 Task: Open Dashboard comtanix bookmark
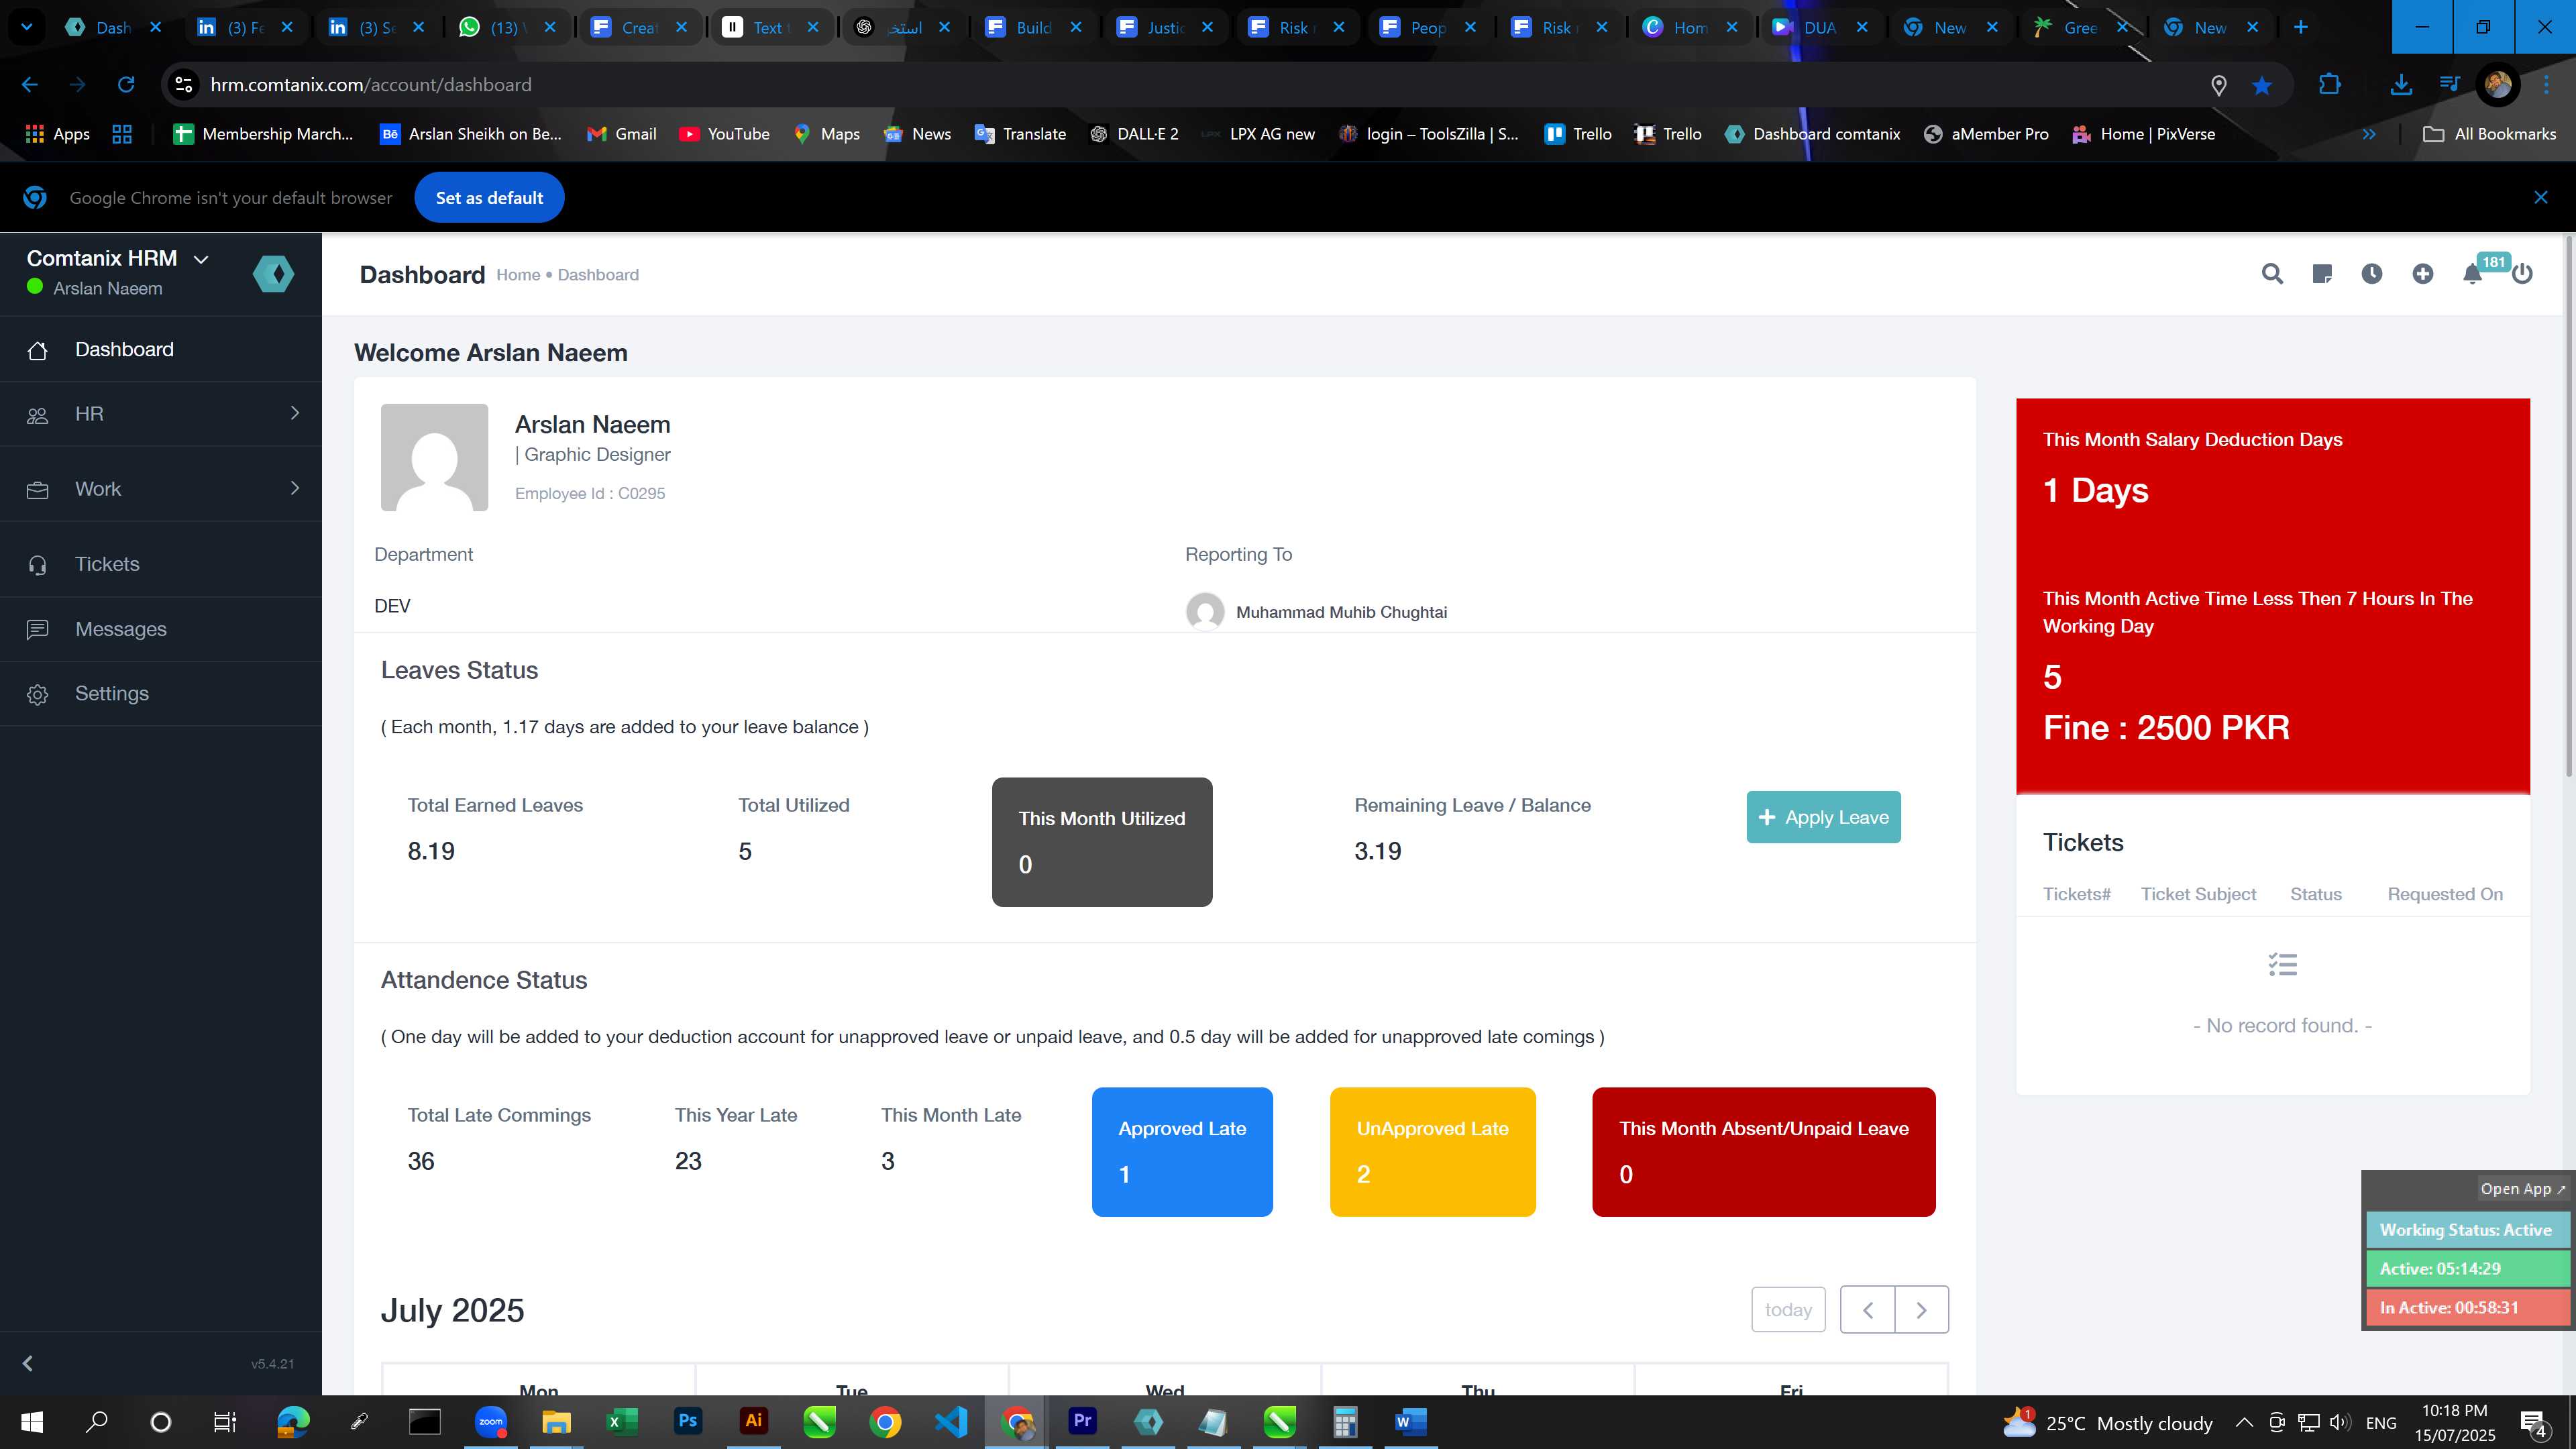point(1813,134)
